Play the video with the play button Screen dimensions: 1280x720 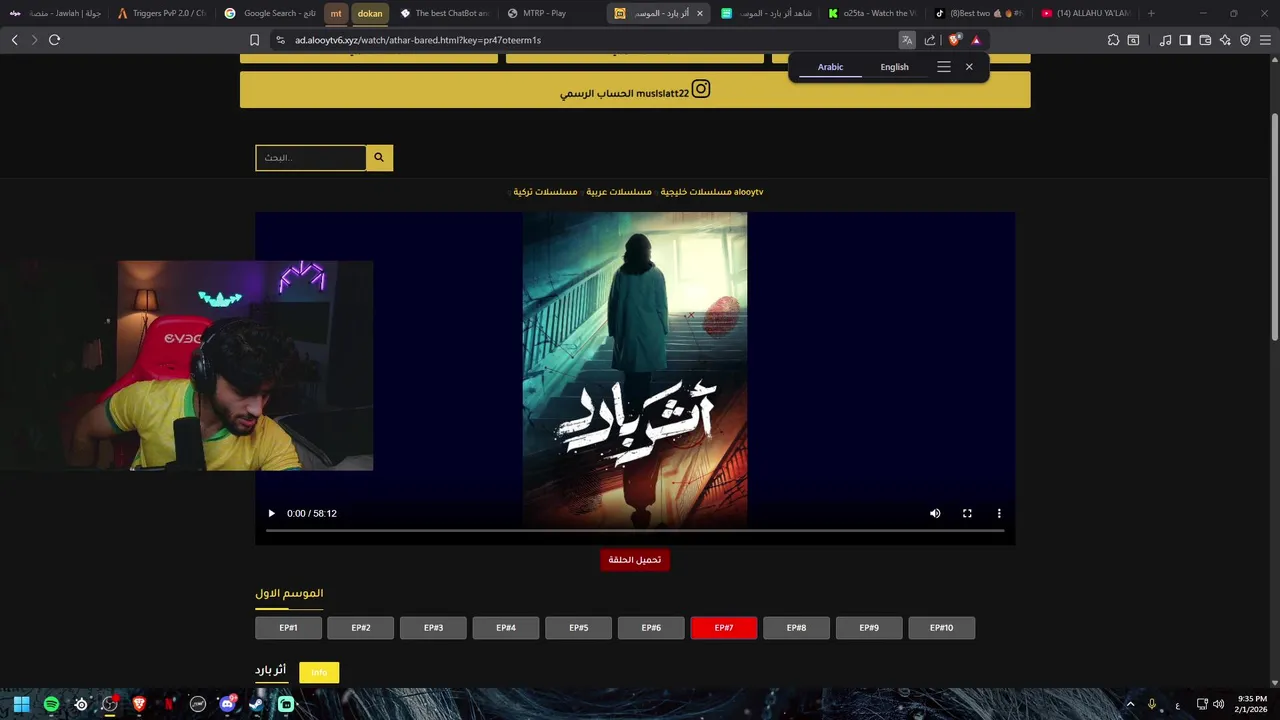pos(271,513)
